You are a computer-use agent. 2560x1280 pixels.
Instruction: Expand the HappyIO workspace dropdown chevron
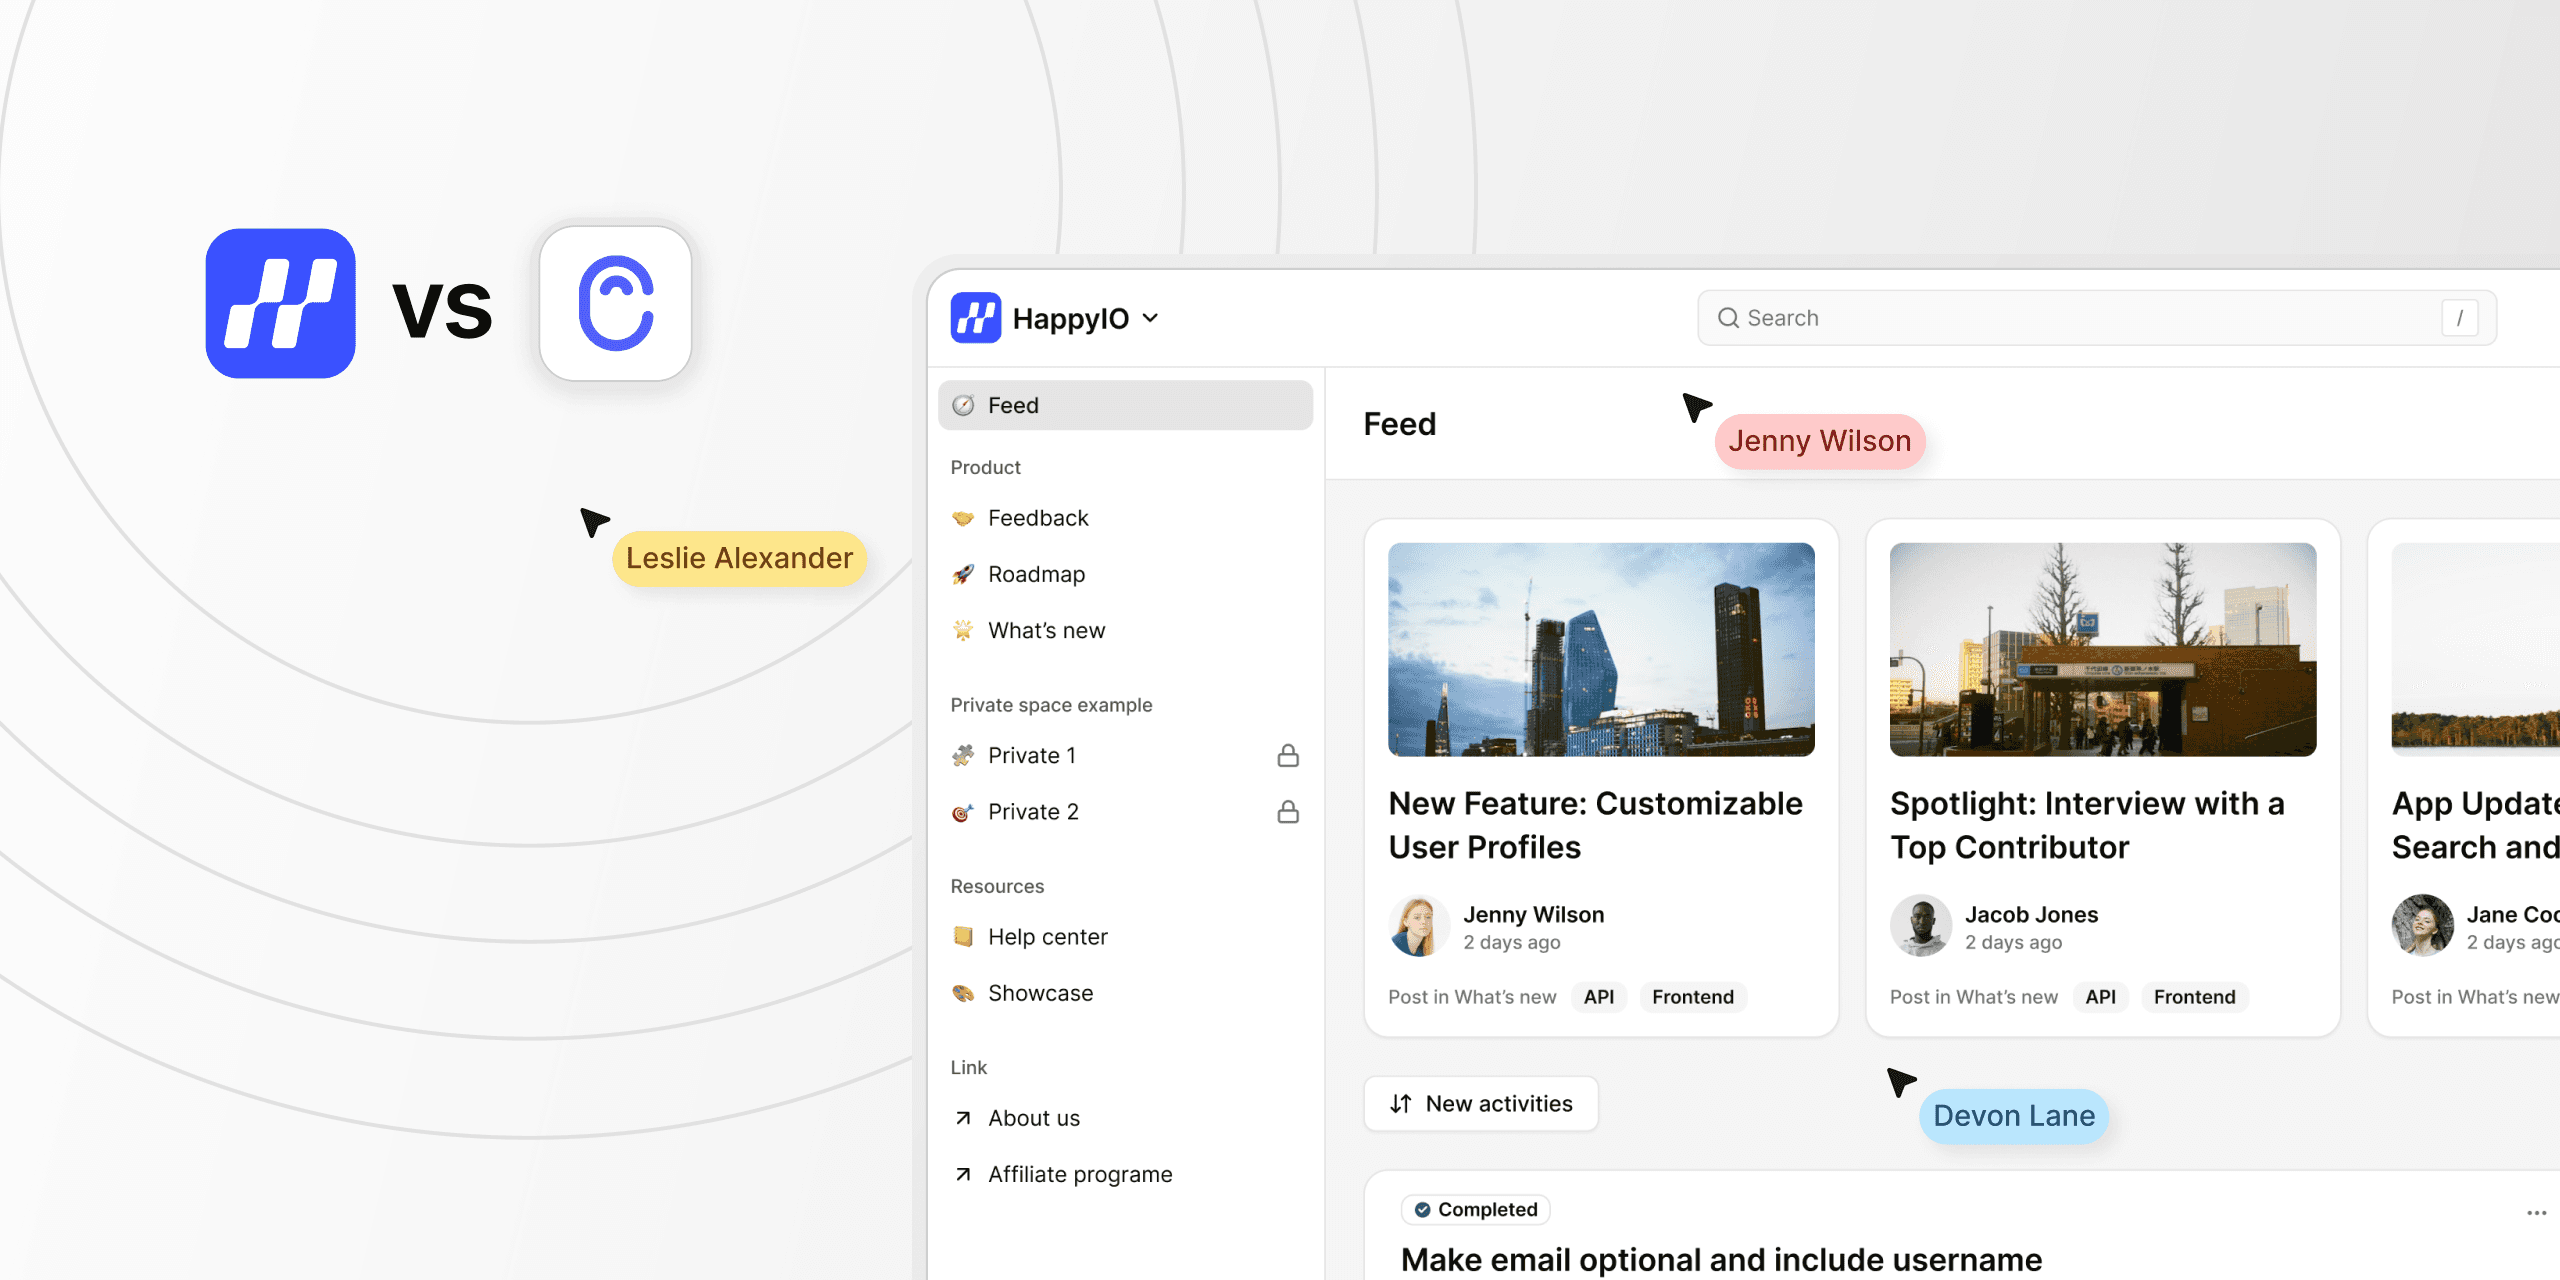pos(1151,318)
